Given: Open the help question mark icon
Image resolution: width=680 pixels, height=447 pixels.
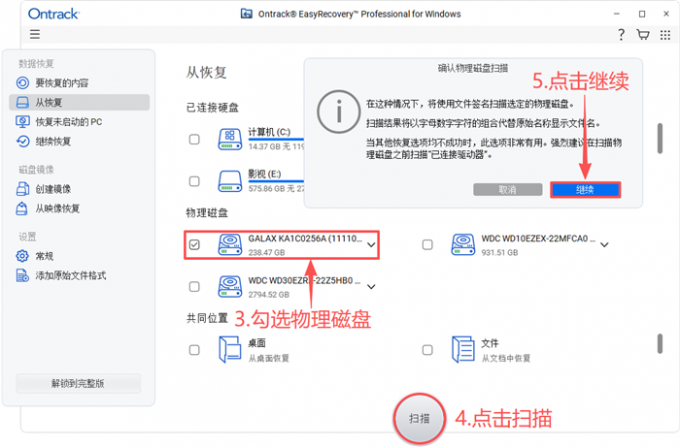Looking at the screenshot, I should 621,34.
